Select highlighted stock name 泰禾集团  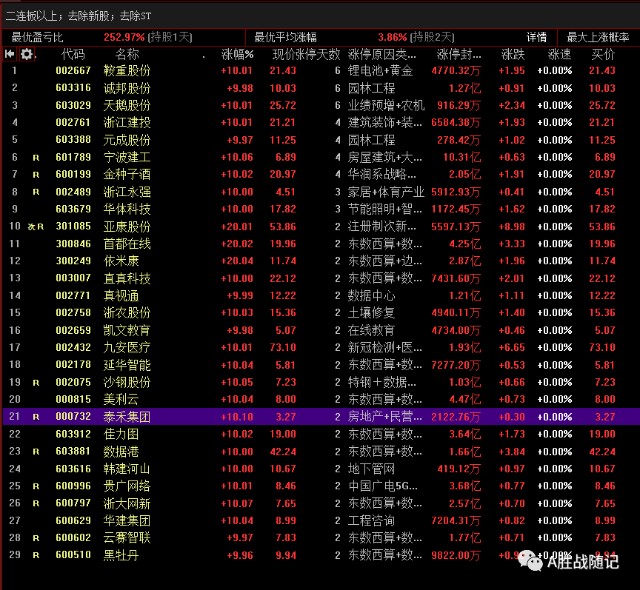pos(127,417)
